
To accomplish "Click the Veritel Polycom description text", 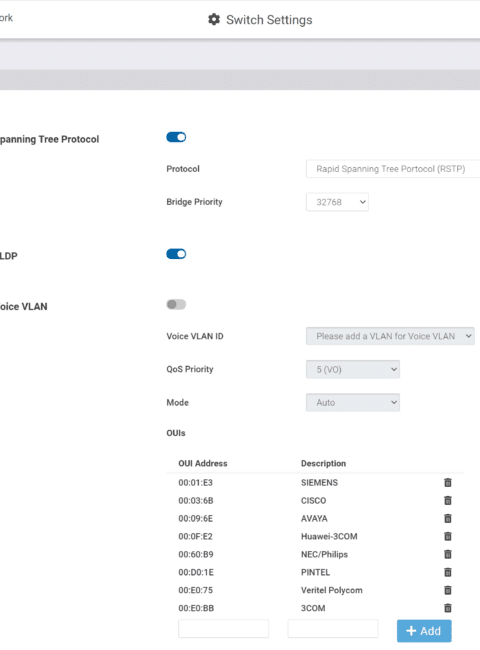I will click(x=332, y=590).
